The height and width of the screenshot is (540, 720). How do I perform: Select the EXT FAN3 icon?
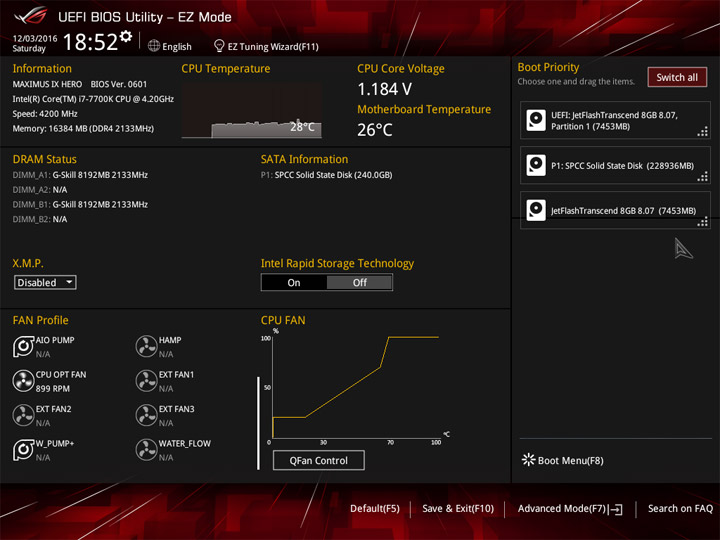click(146, 416)
